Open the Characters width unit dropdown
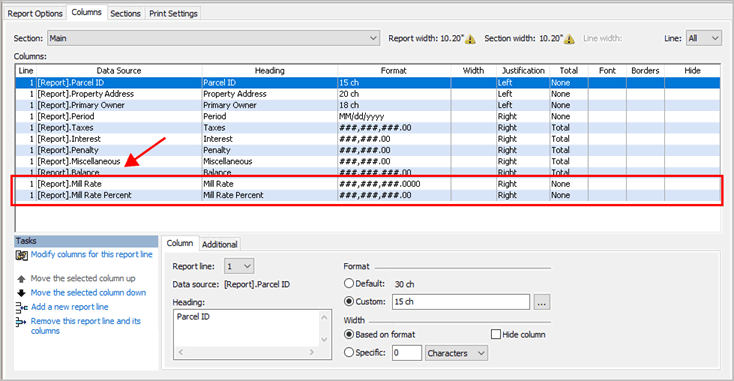 (x=456, y=353)
